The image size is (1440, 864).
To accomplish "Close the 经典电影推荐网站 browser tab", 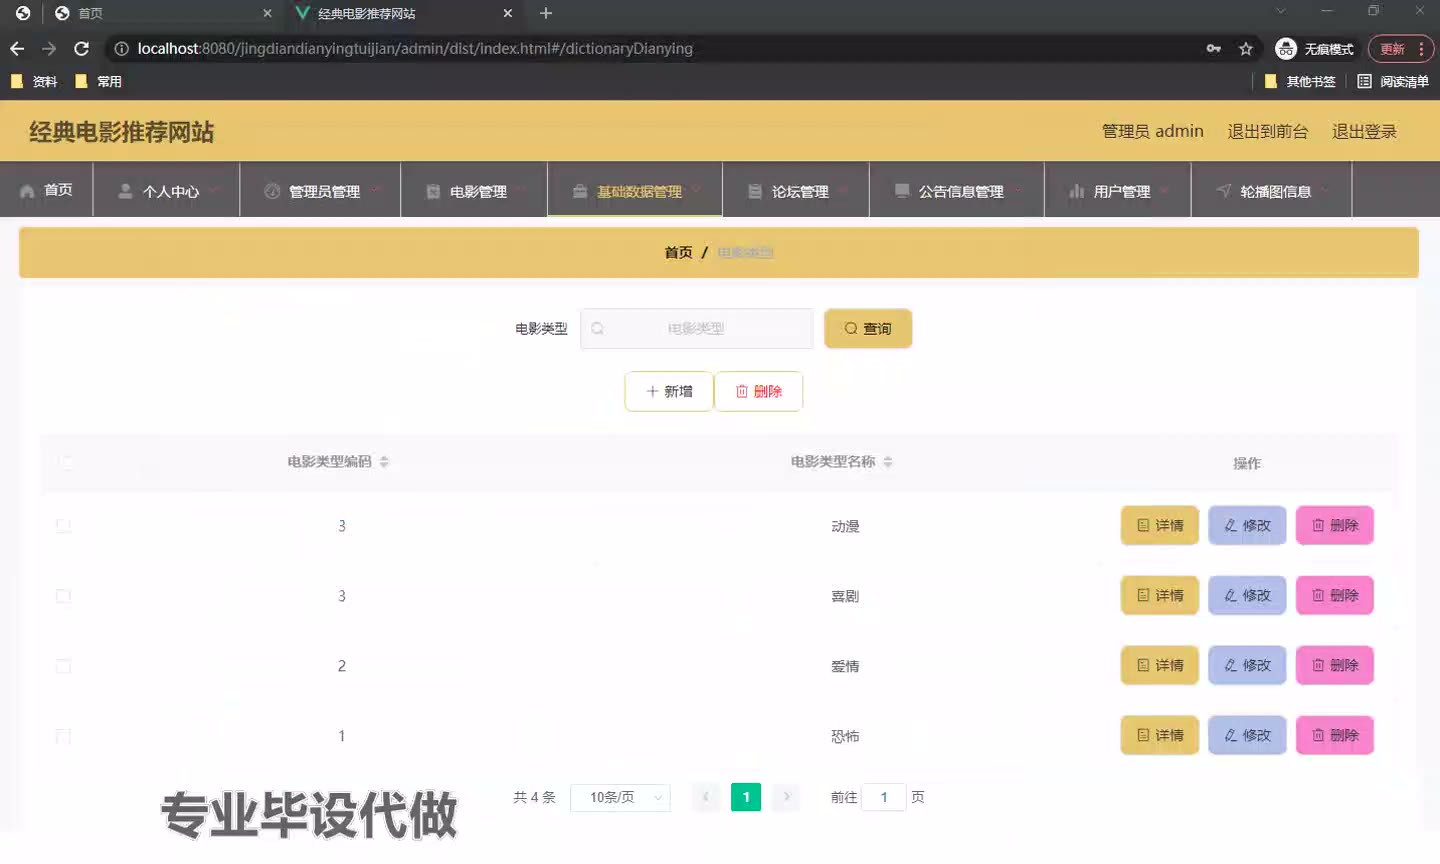I will point(508,13).
